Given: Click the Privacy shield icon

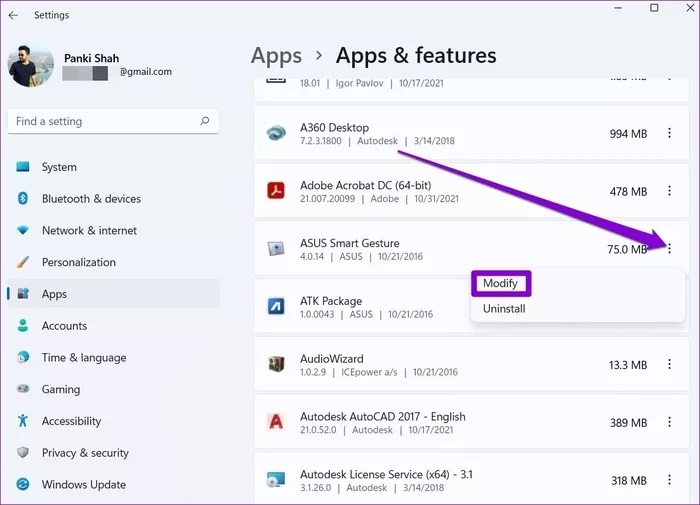Looking at the screenshot, I should pos(23,452).
